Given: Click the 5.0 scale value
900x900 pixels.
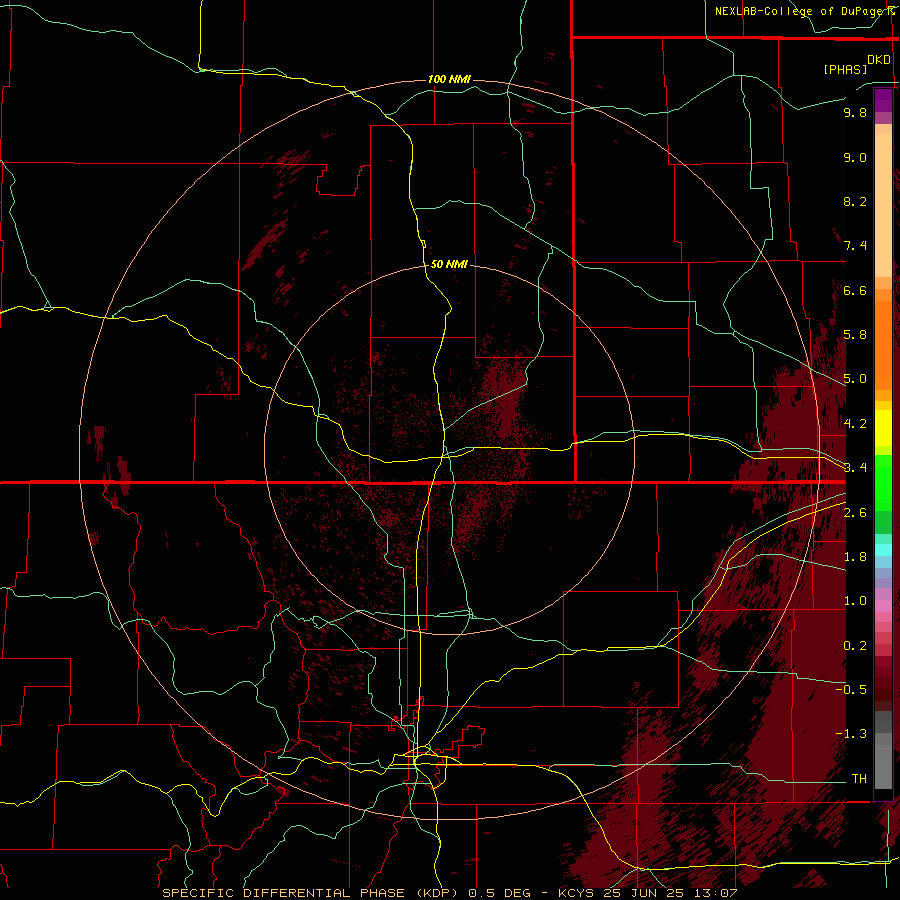Looking at the screenshot, I should (x=855, y=379).
